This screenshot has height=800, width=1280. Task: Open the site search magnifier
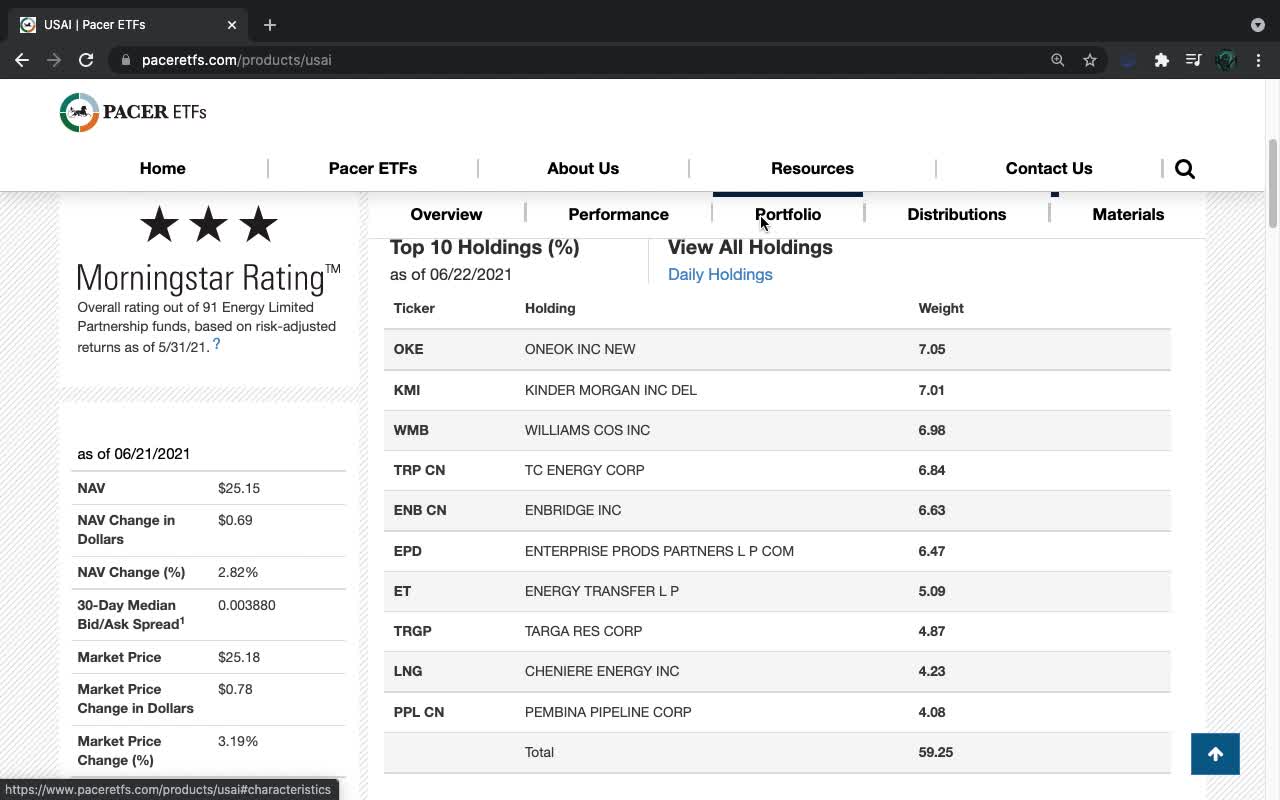1185,169
